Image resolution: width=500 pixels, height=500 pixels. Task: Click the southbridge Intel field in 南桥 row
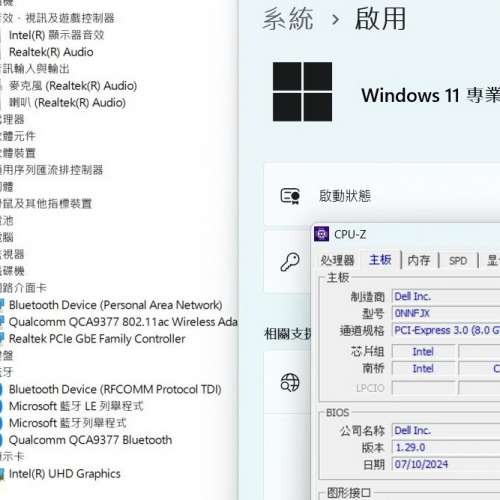[424, 369]
